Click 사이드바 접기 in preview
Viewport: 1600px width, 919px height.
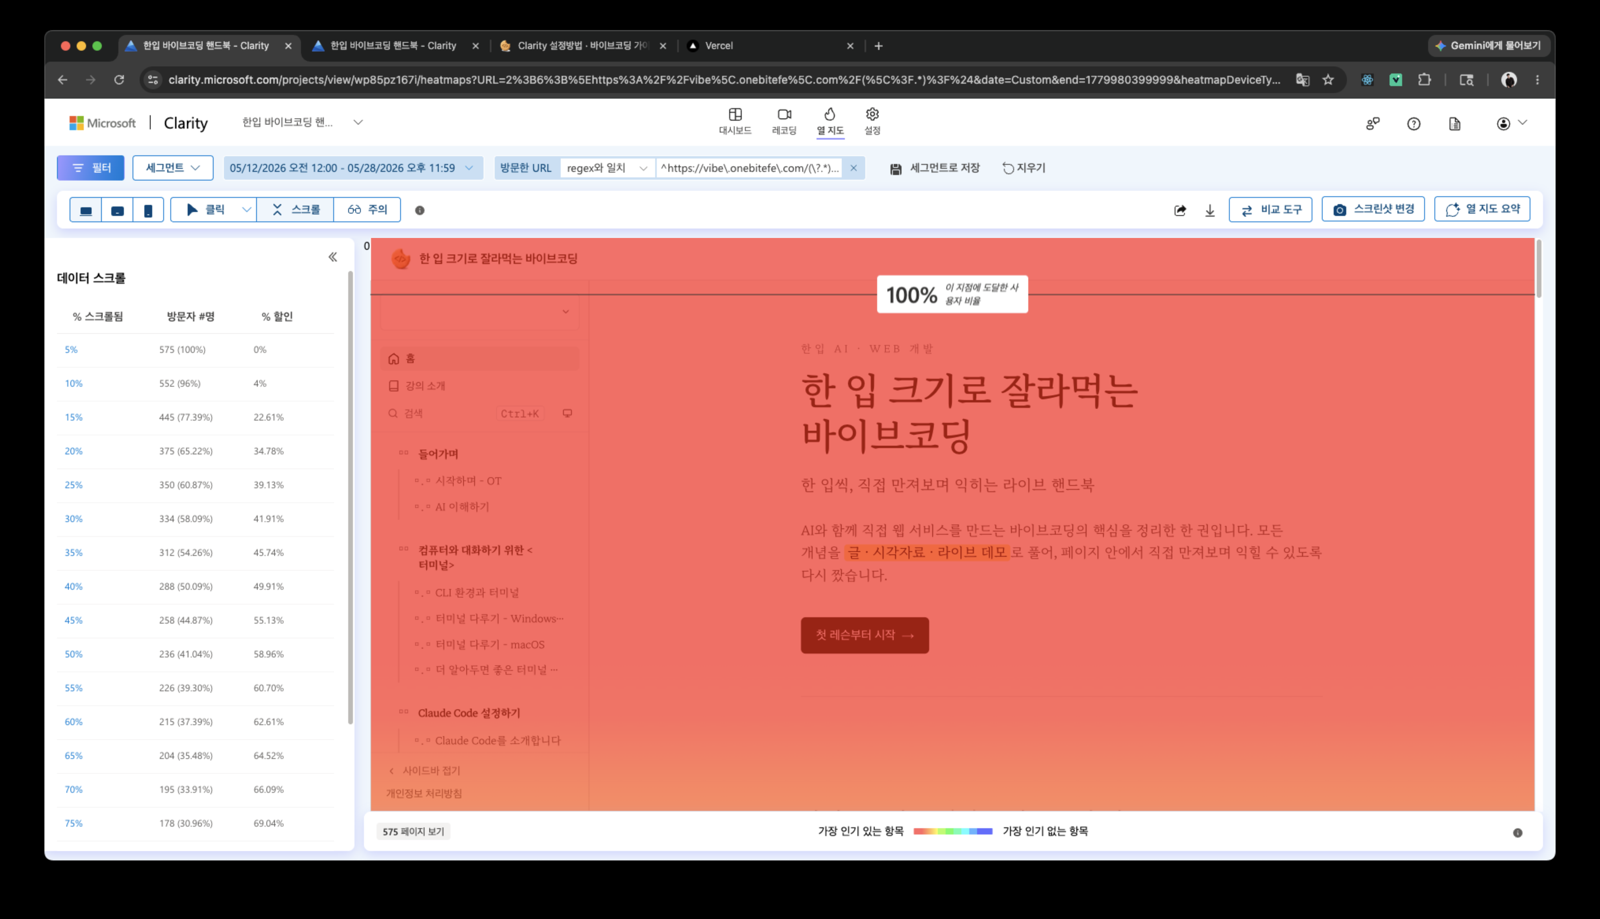pos(425,770)
